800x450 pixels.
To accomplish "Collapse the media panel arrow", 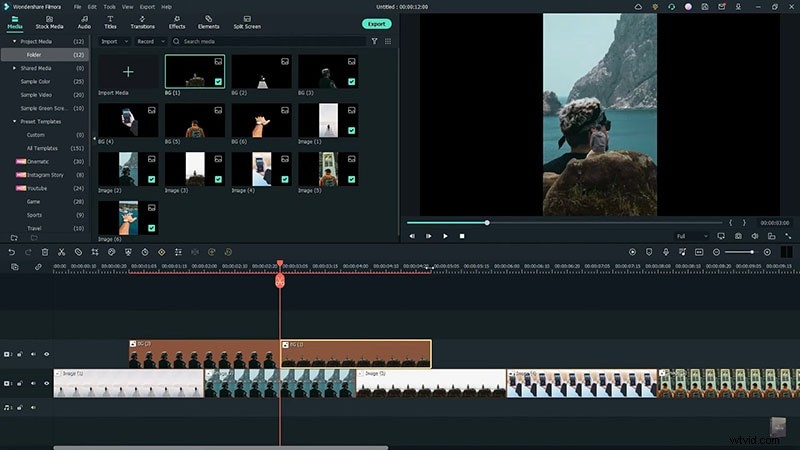I will click(x=94, y=139).
